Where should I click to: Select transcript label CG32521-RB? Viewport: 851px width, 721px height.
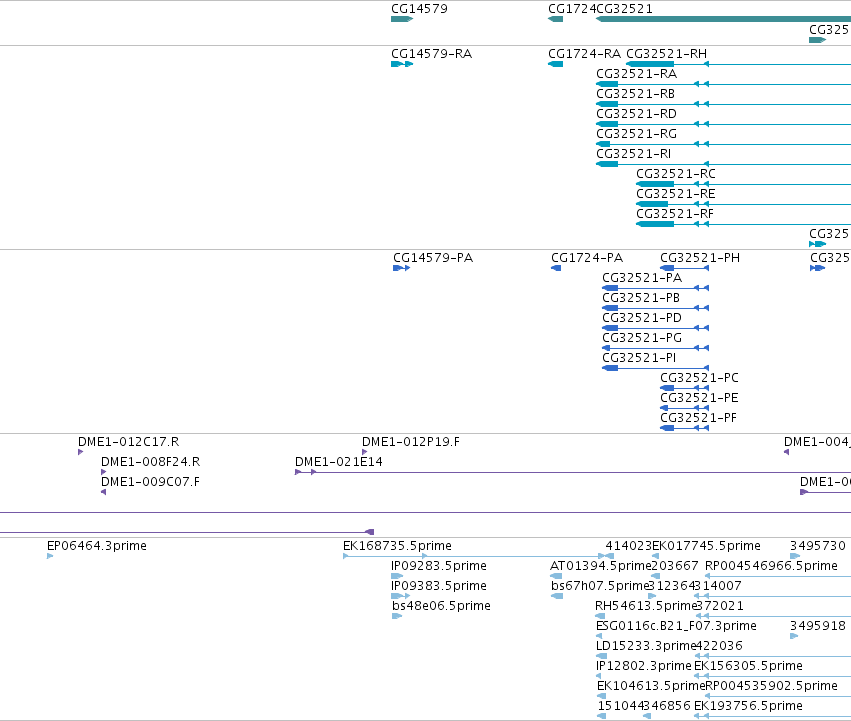point(636,94)
